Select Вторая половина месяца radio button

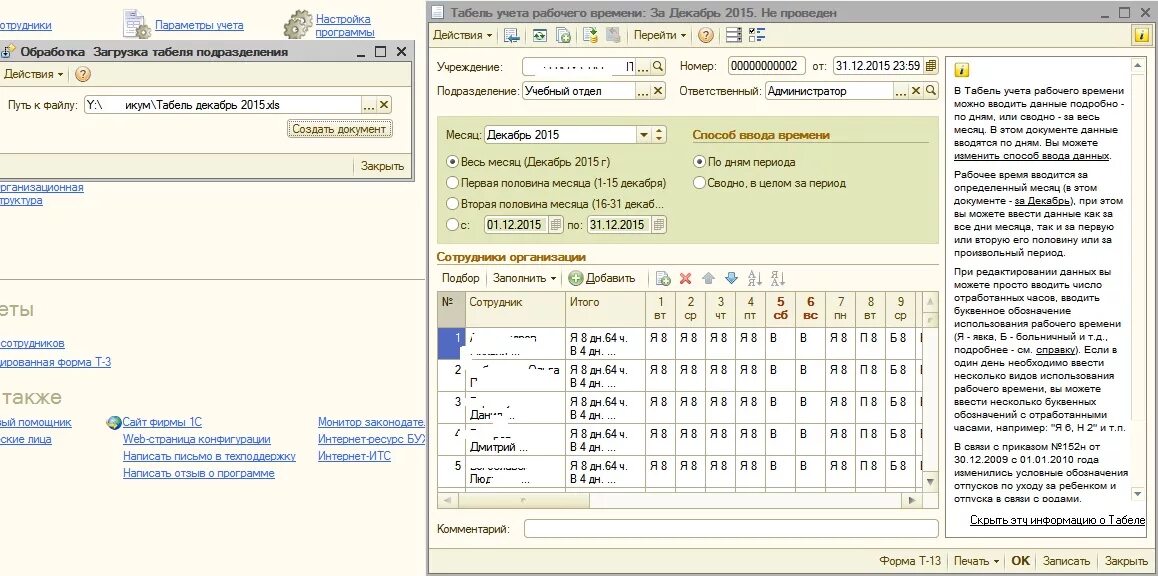pyautogui.click(x=452, y=204)
